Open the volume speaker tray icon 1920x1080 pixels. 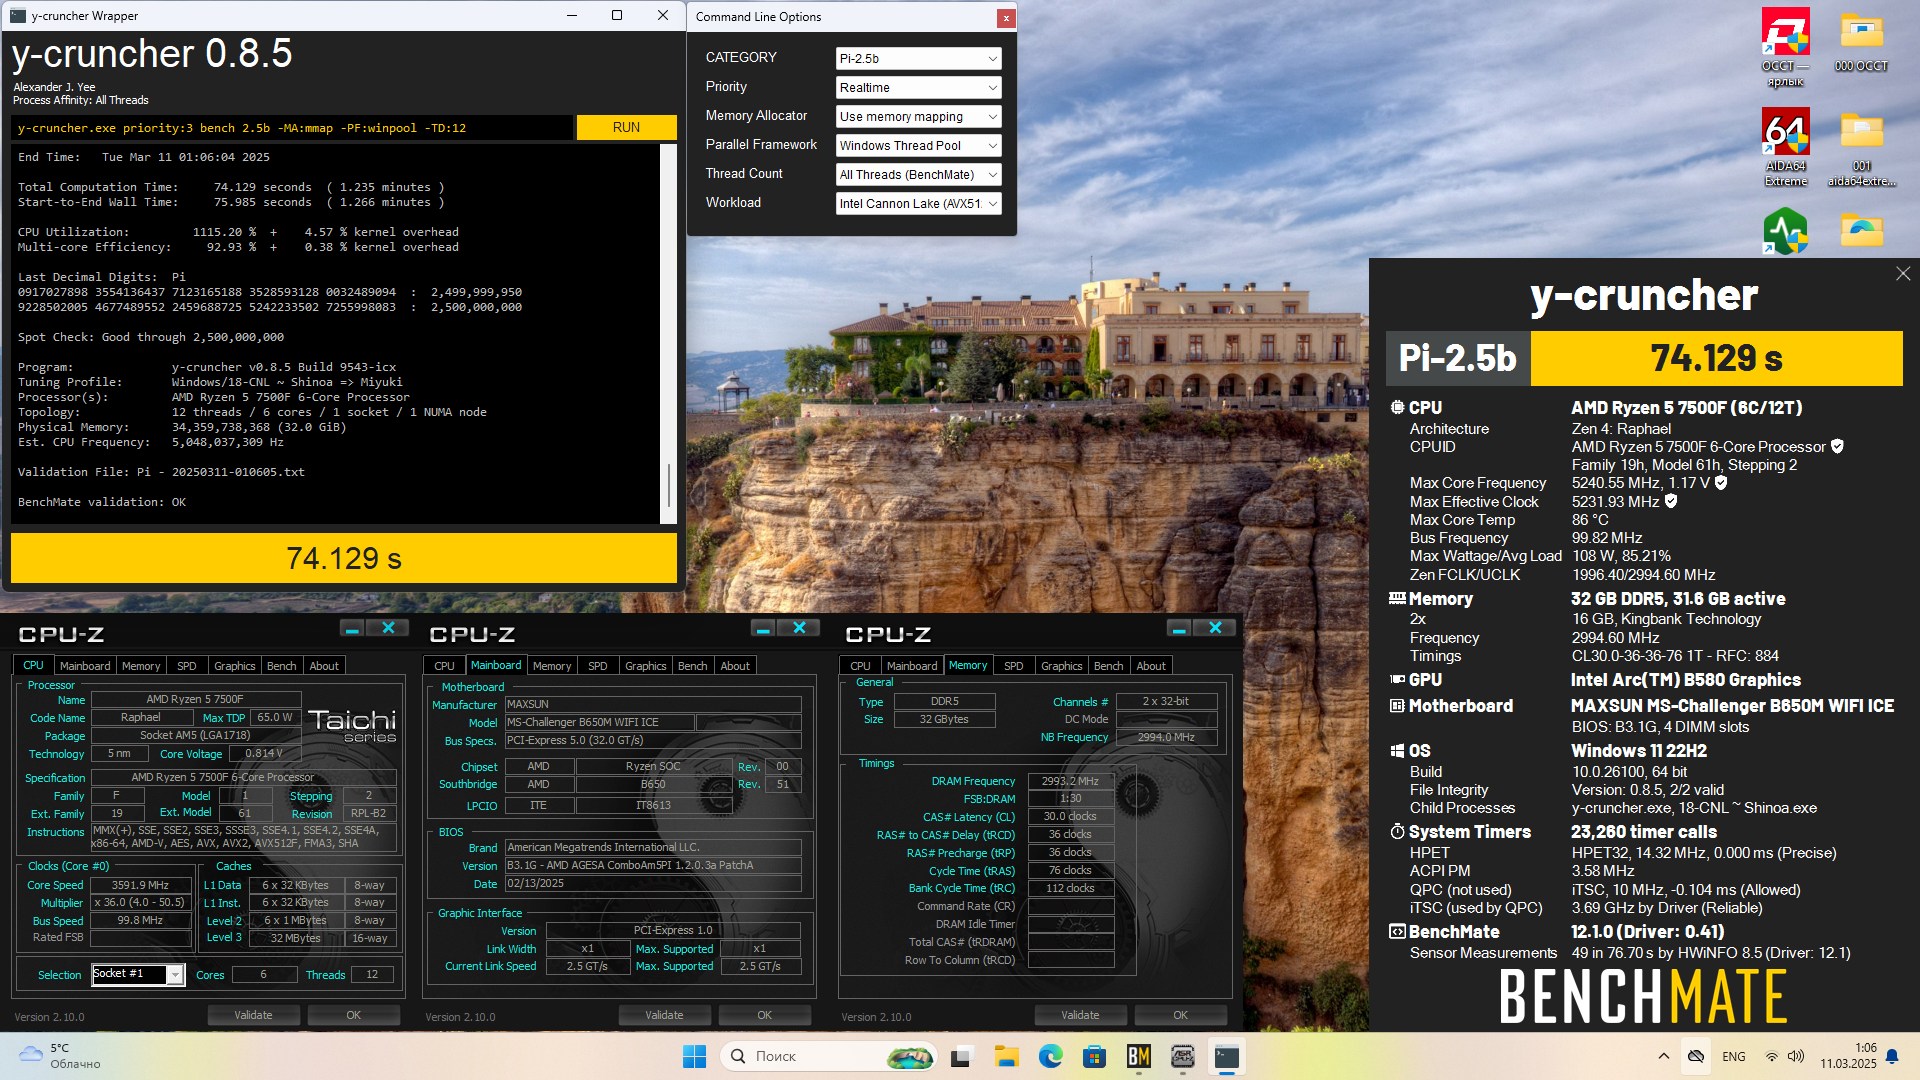(x=1796, y=1056)
